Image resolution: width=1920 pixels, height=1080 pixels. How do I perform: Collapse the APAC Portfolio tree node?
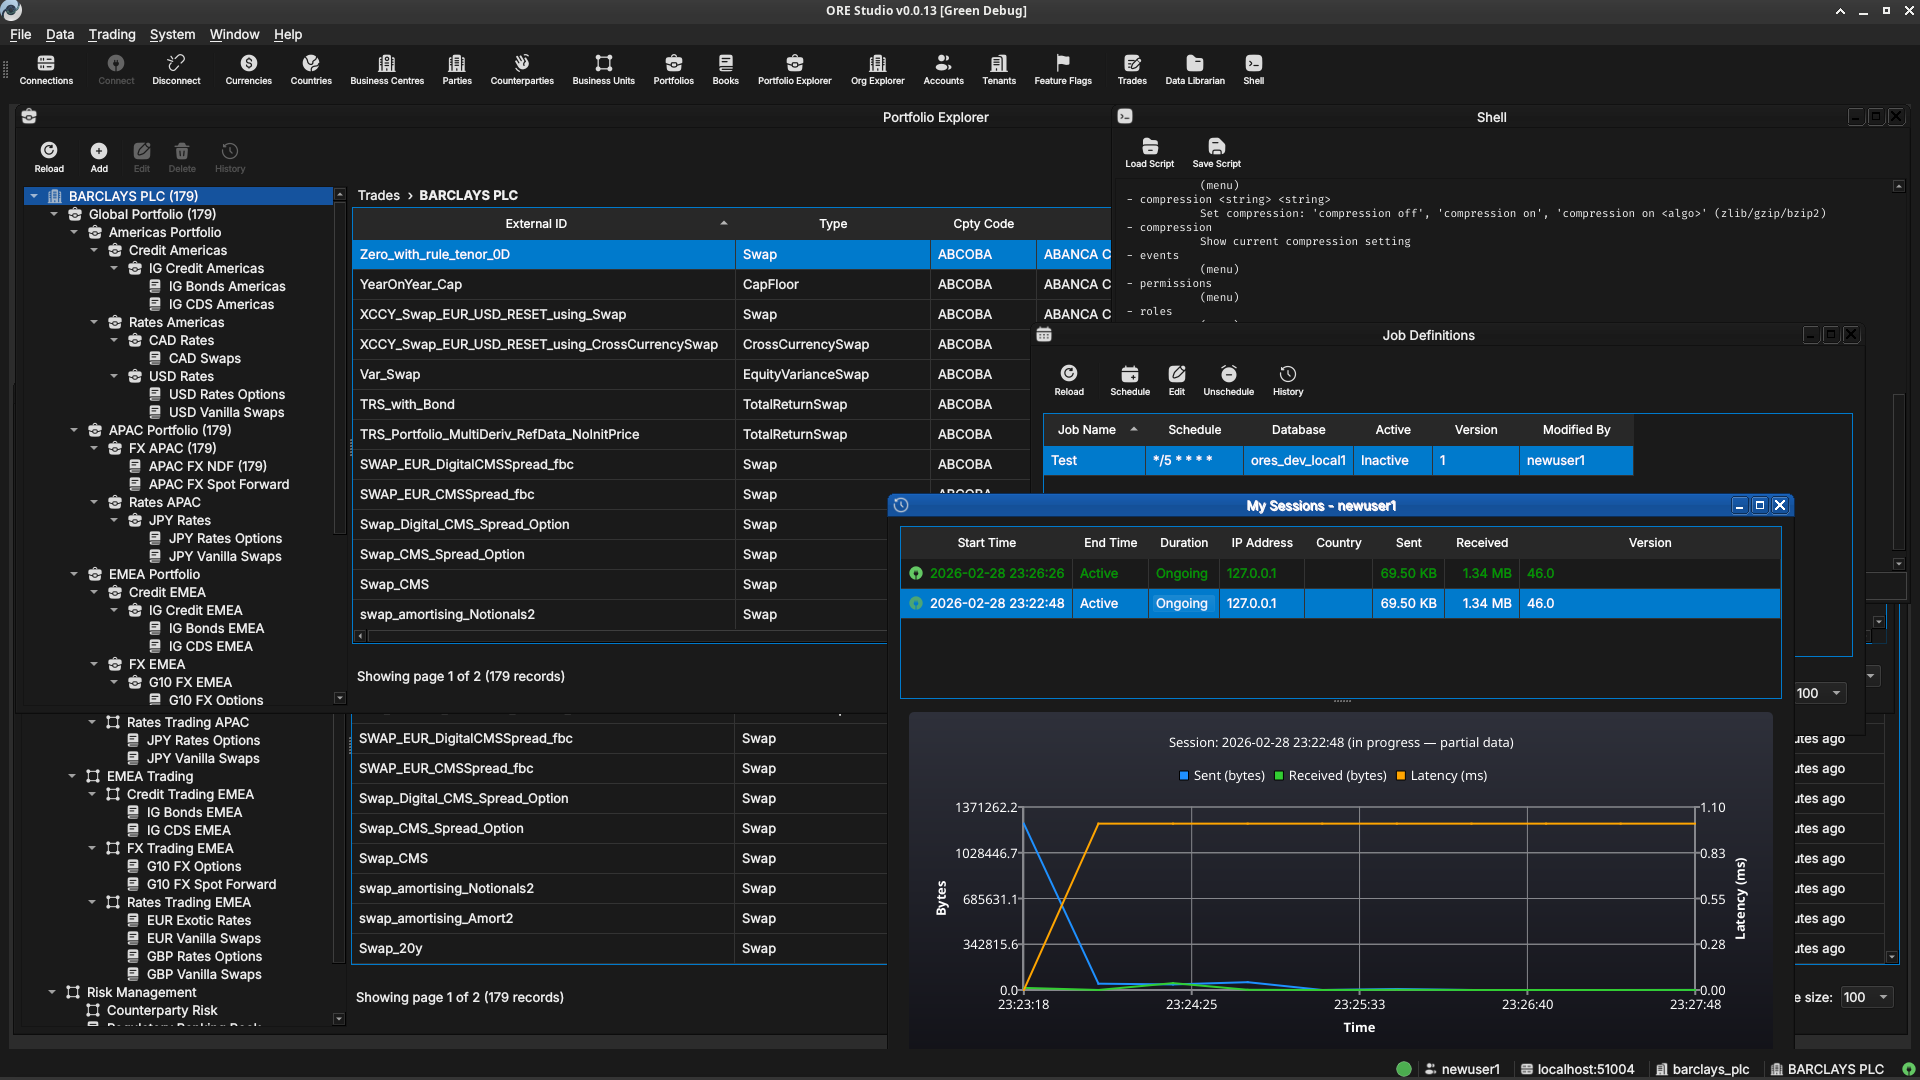point(73,430)
